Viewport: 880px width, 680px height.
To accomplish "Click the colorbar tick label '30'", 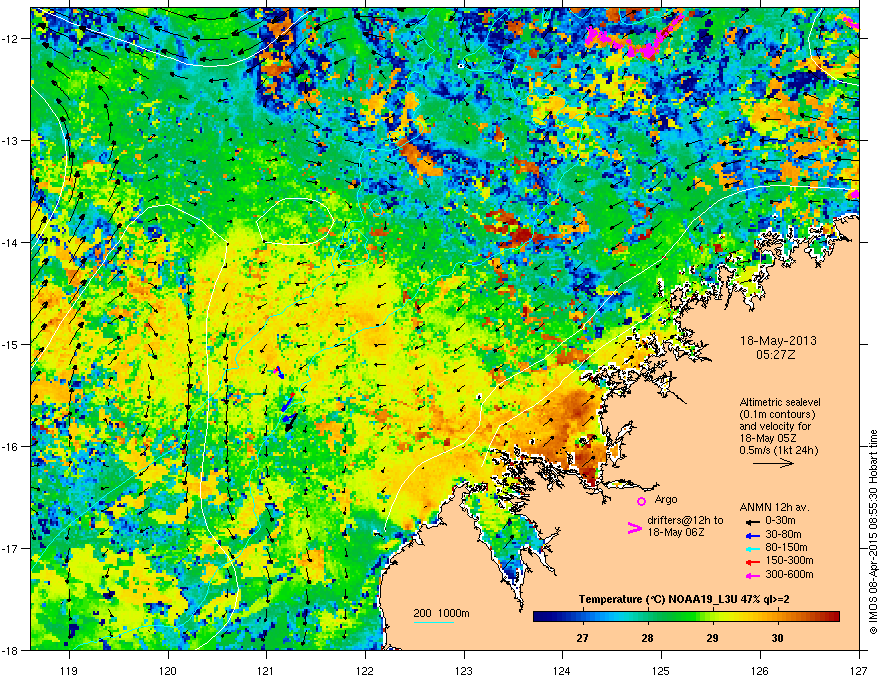I will [777, 638].
